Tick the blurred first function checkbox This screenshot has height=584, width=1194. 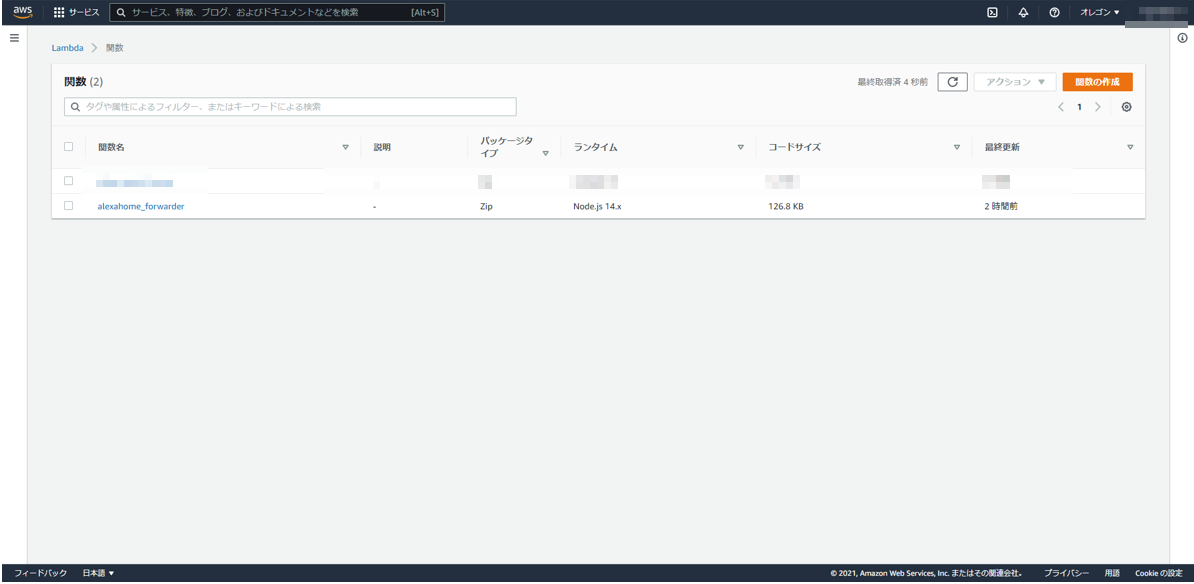coord(69,180)
